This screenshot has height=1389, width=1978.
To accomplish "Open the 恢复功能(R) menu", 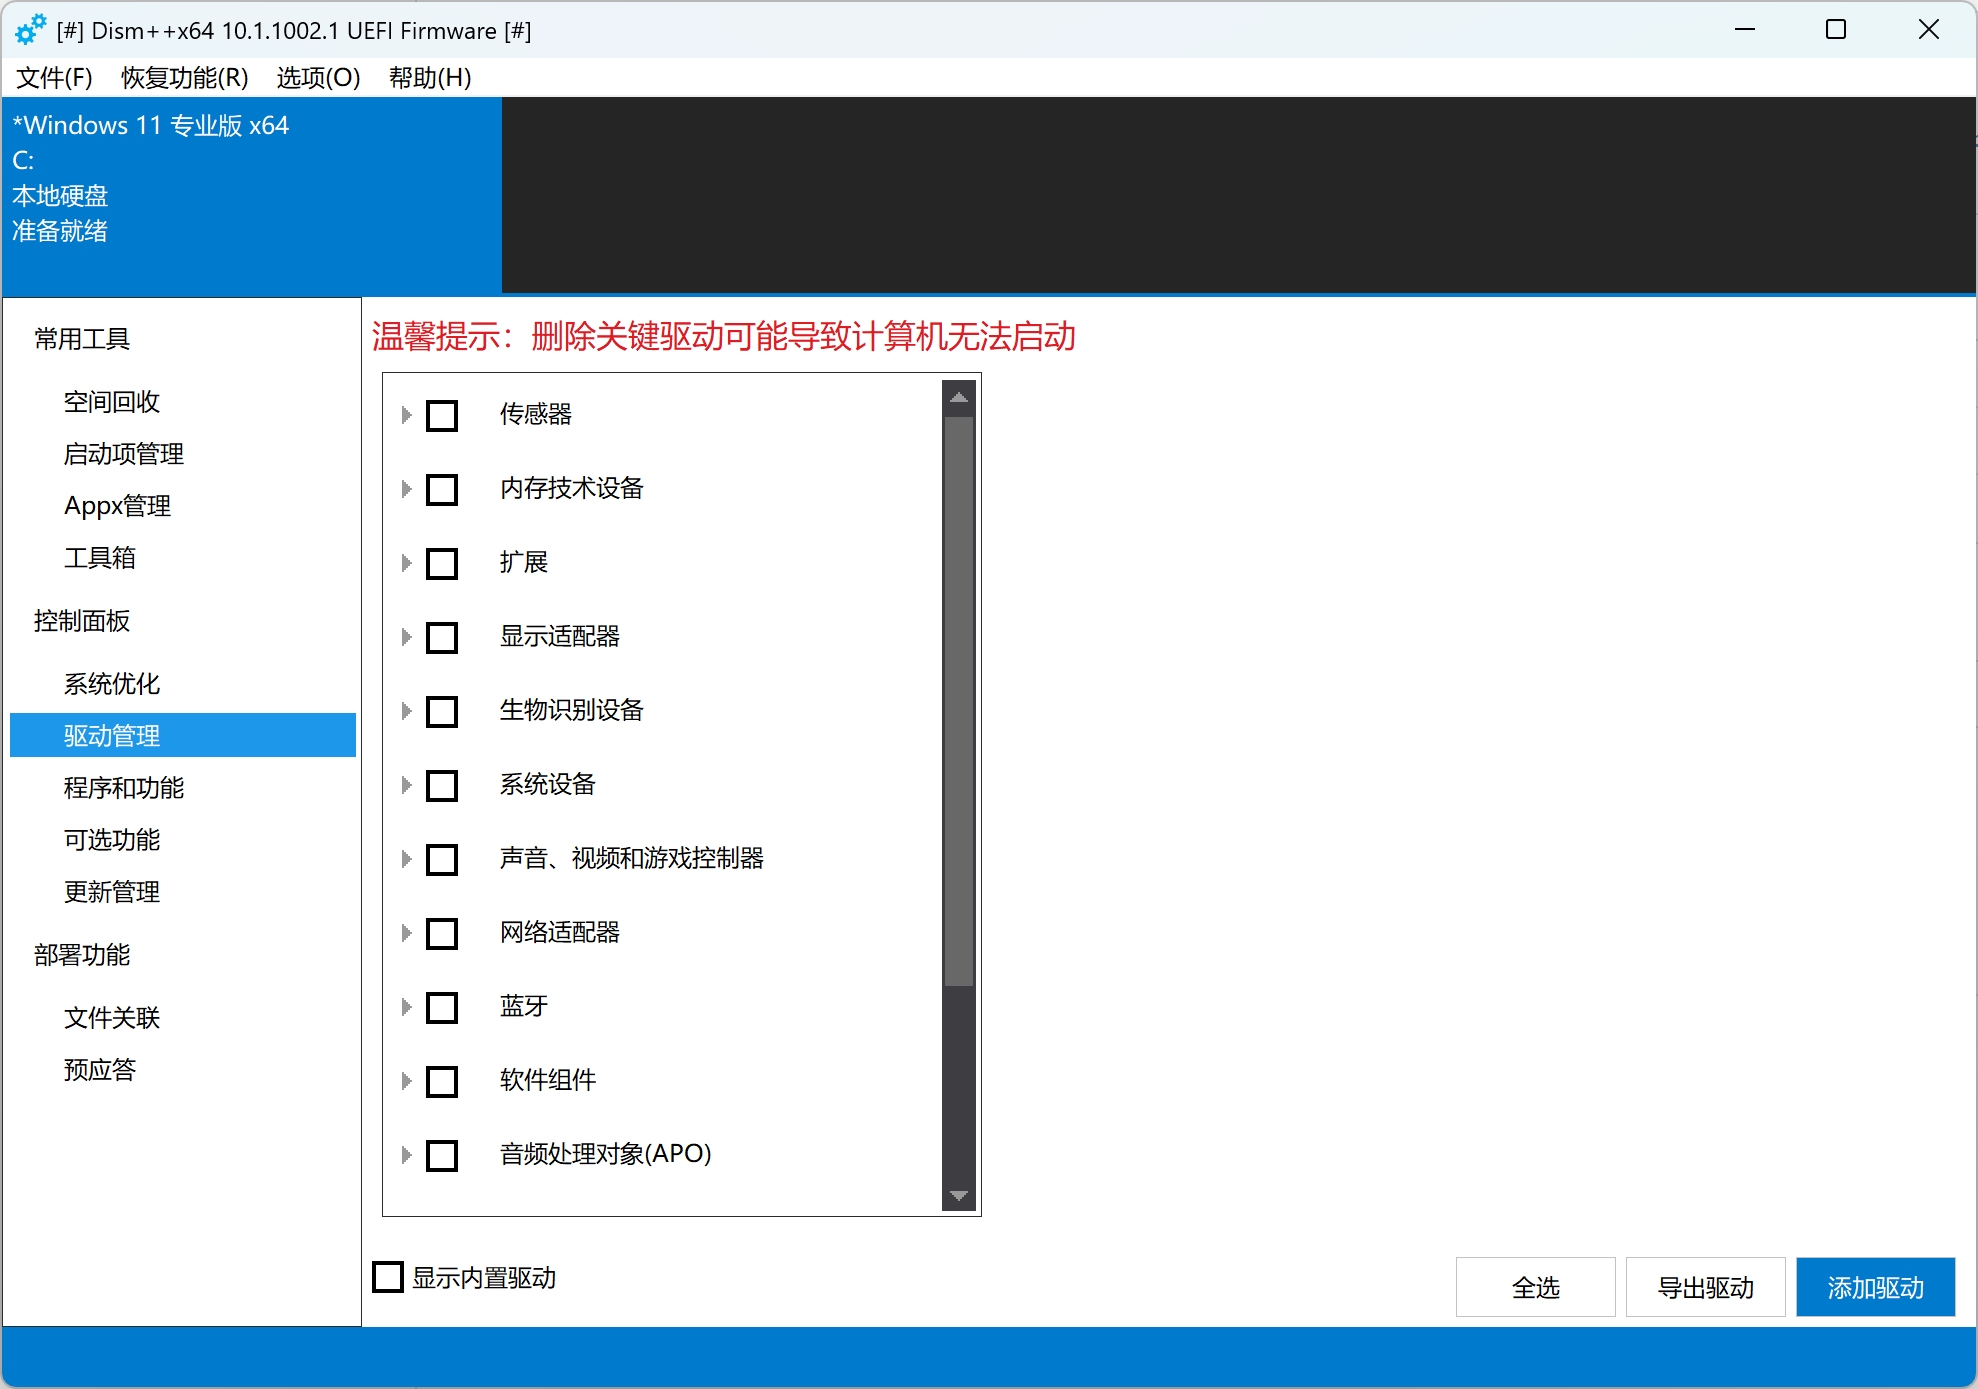I will (185, 77).
